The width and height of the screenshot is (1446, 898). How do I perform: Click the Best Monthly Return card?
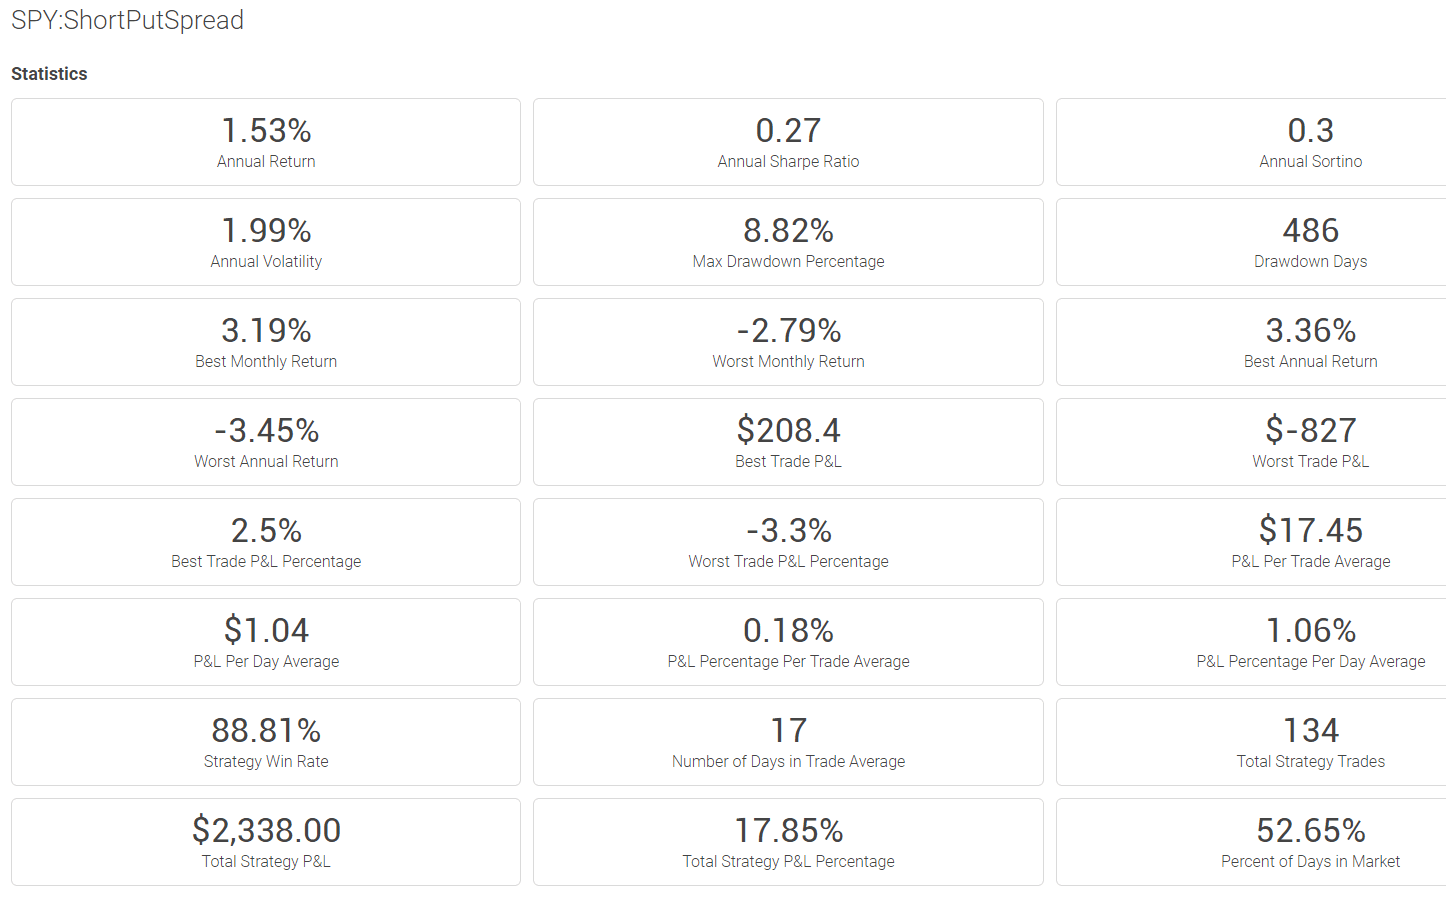(x=266, y=342)
